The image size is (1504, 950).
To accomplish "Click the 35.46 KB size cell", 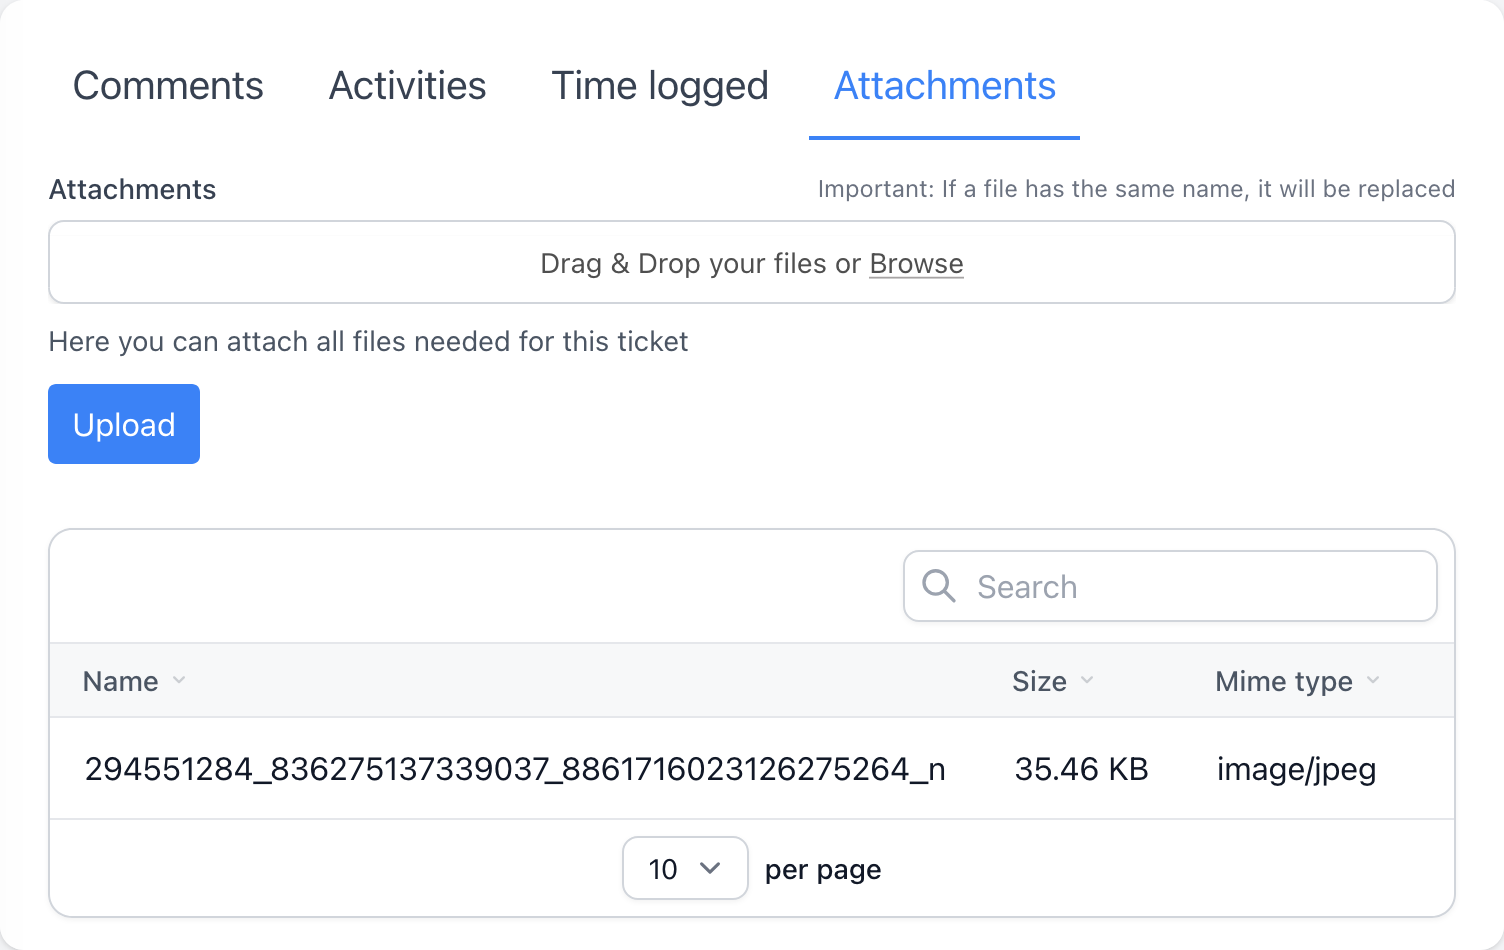I will click(1081, 769).
